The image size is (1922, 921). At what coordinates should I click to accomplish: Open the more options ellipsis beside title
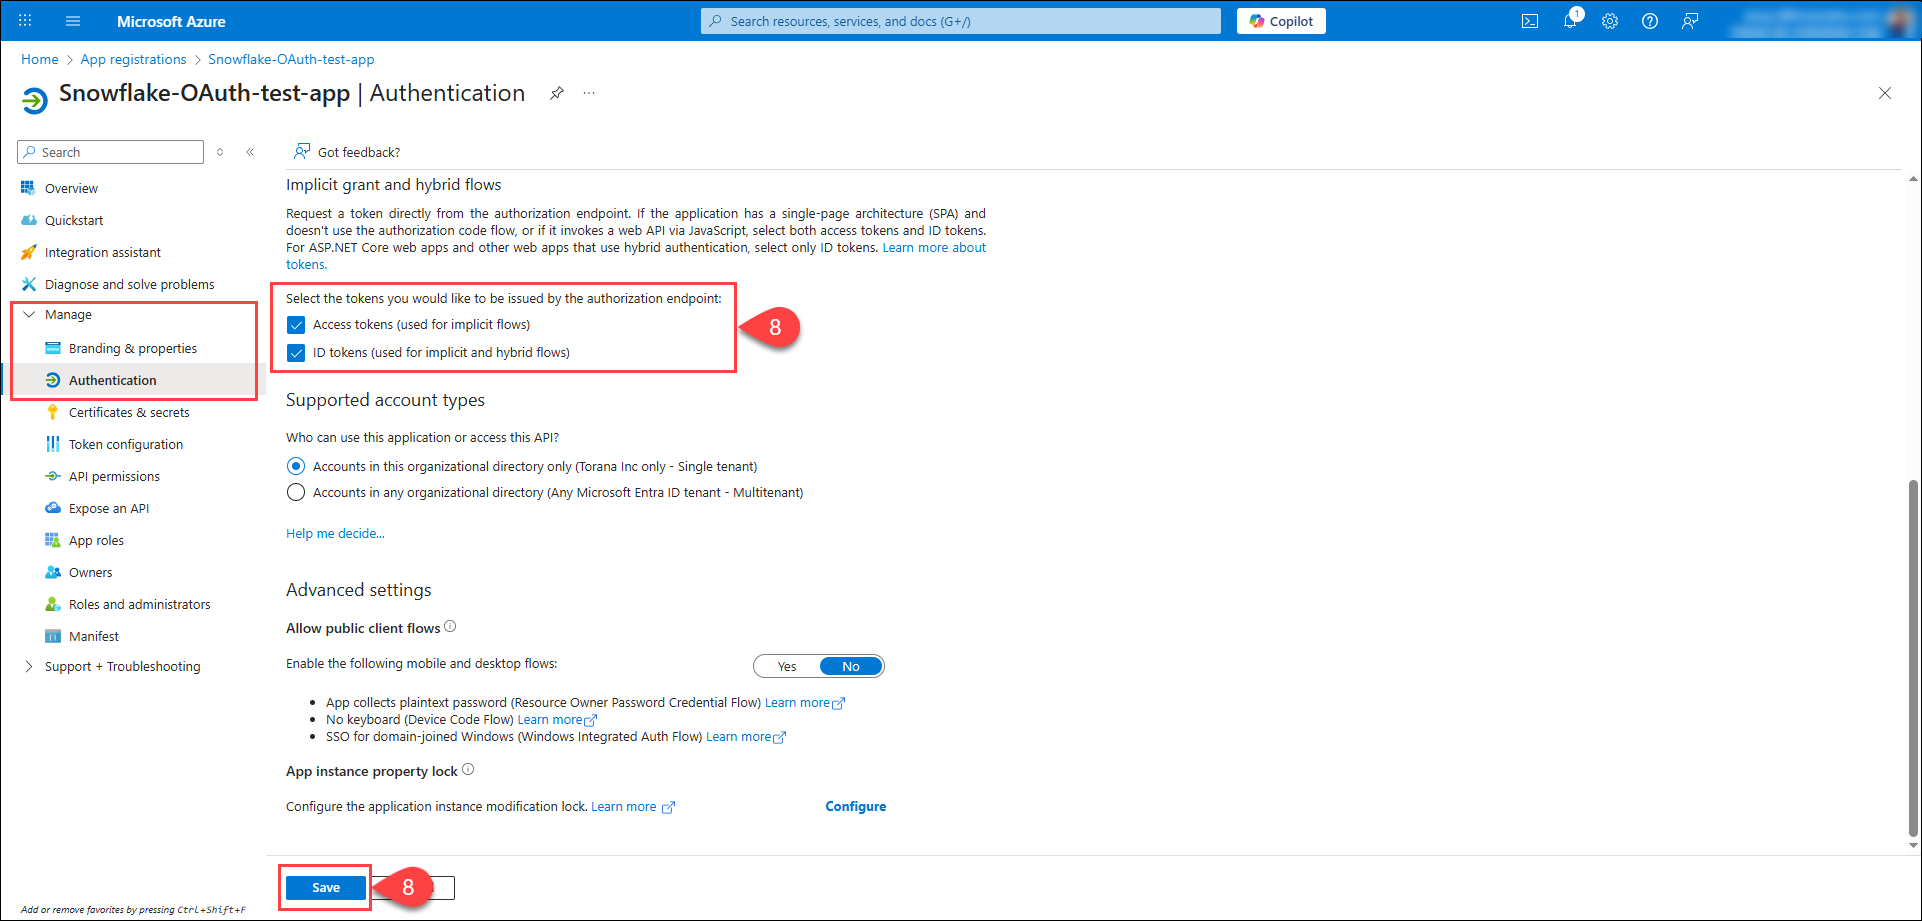589,93
